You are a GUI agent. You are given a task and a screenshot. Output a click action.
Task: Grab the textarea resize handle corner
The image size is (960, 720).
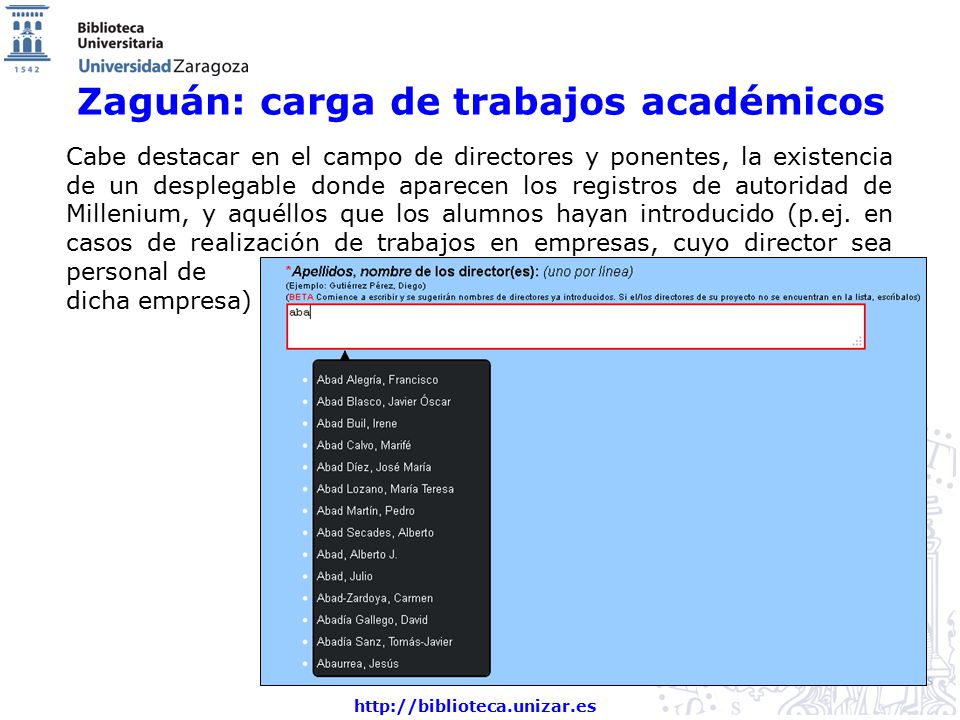click(858, 342)
